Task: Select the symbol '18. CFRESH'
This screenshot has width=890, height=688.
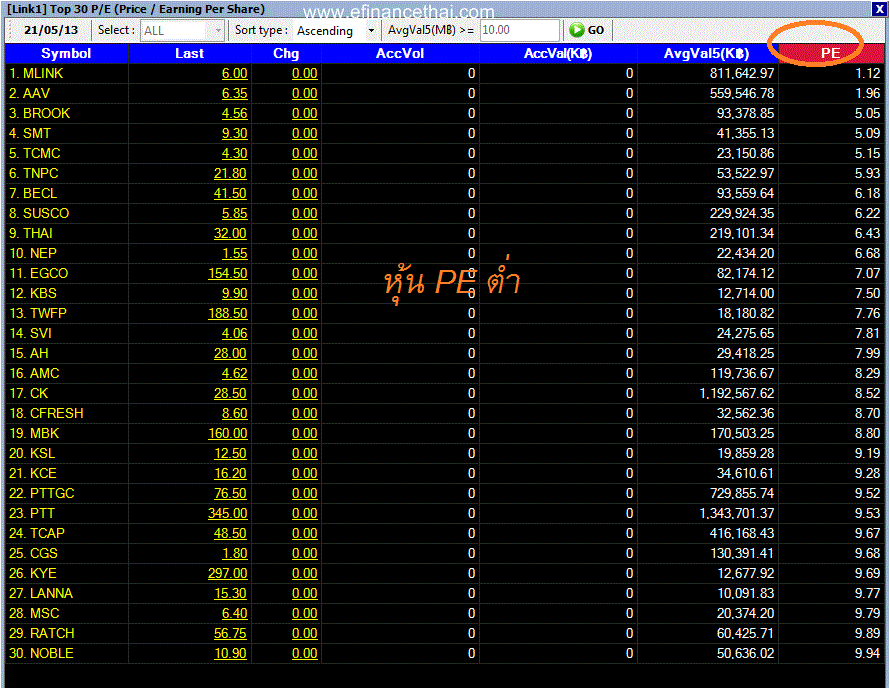Action: (46, 413)
